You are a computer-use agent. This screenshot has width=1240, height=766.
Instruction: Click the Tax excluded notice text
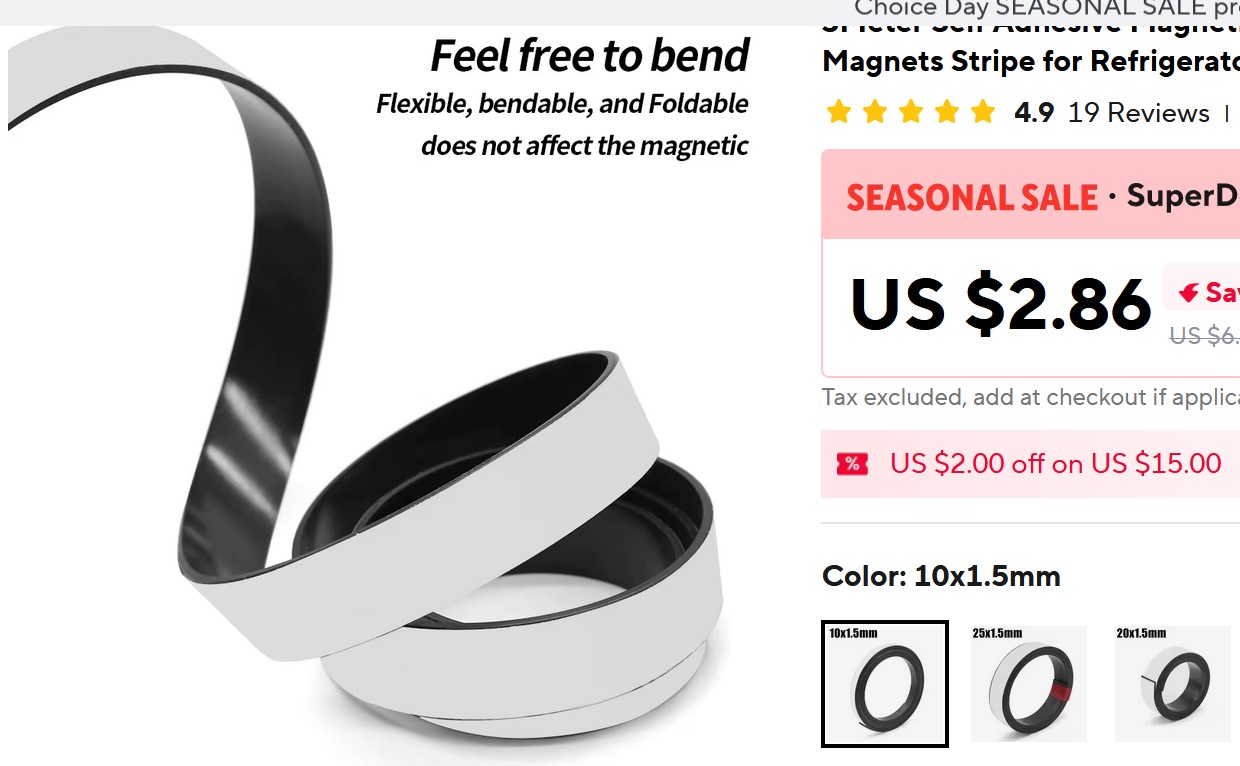tap(1031, 397)
